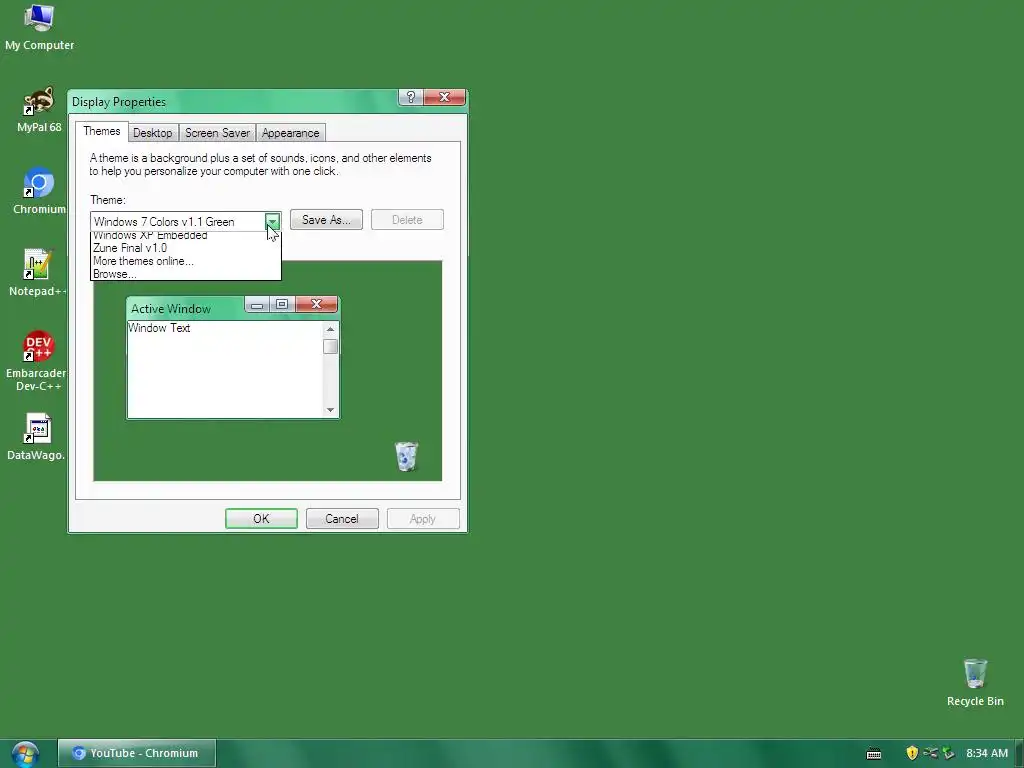The width and height of the screenshot is (1024, 768).
Task: Click the network connection tray icon
Action: (930, 753)
